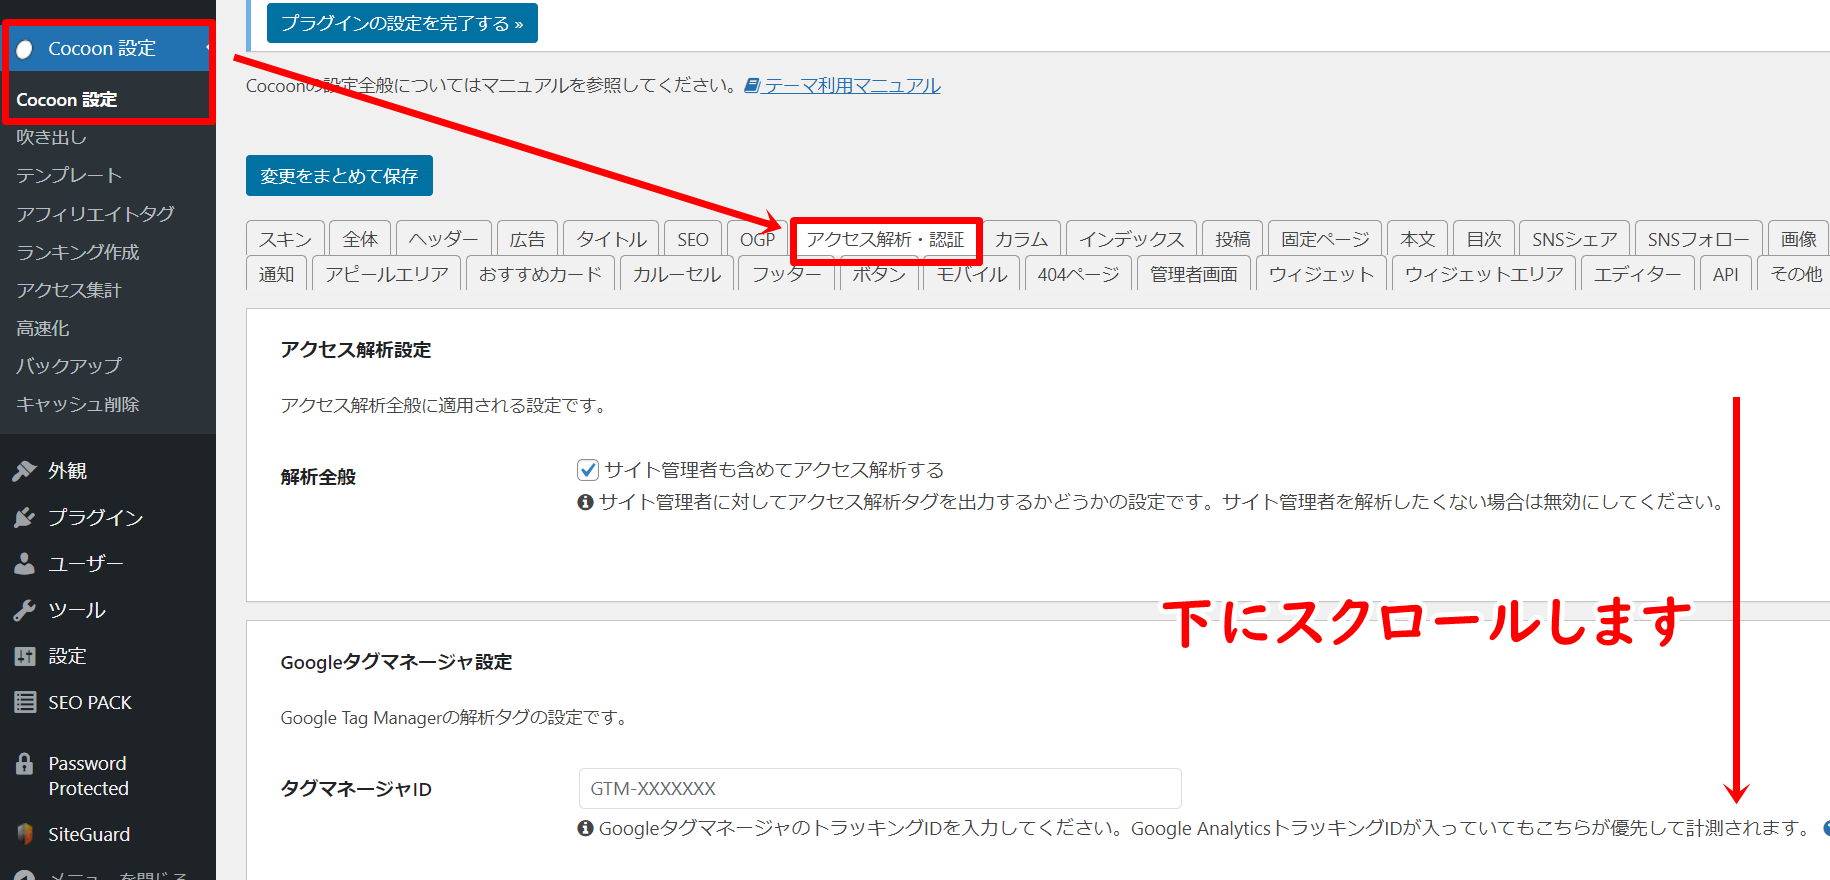1830x880 pixels.
Task: Open 高速化 in the sidebar submenu
Action: pyautogui.click(x=43, y=328)
